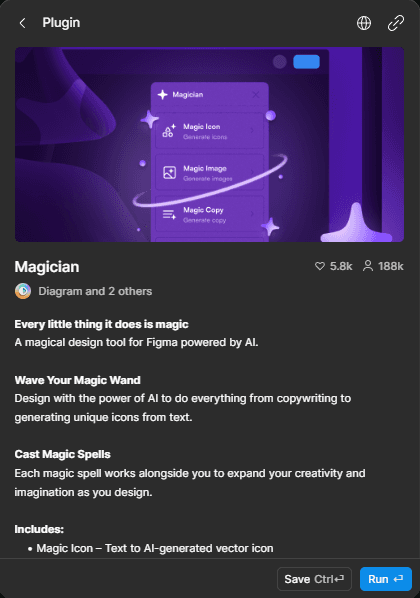Click the user count person icon
Screen dimensions: 420x598
tap(368, 266)
